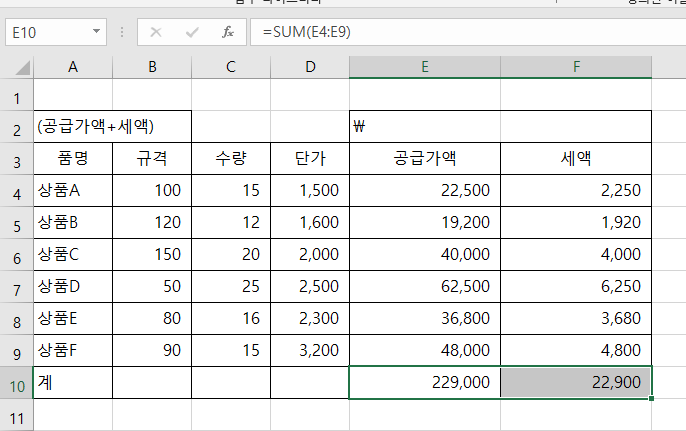Click the 공급가액 value 36,800
This screenshot has height=431, width=686.
pyautogui.click(x=425, y=318)
